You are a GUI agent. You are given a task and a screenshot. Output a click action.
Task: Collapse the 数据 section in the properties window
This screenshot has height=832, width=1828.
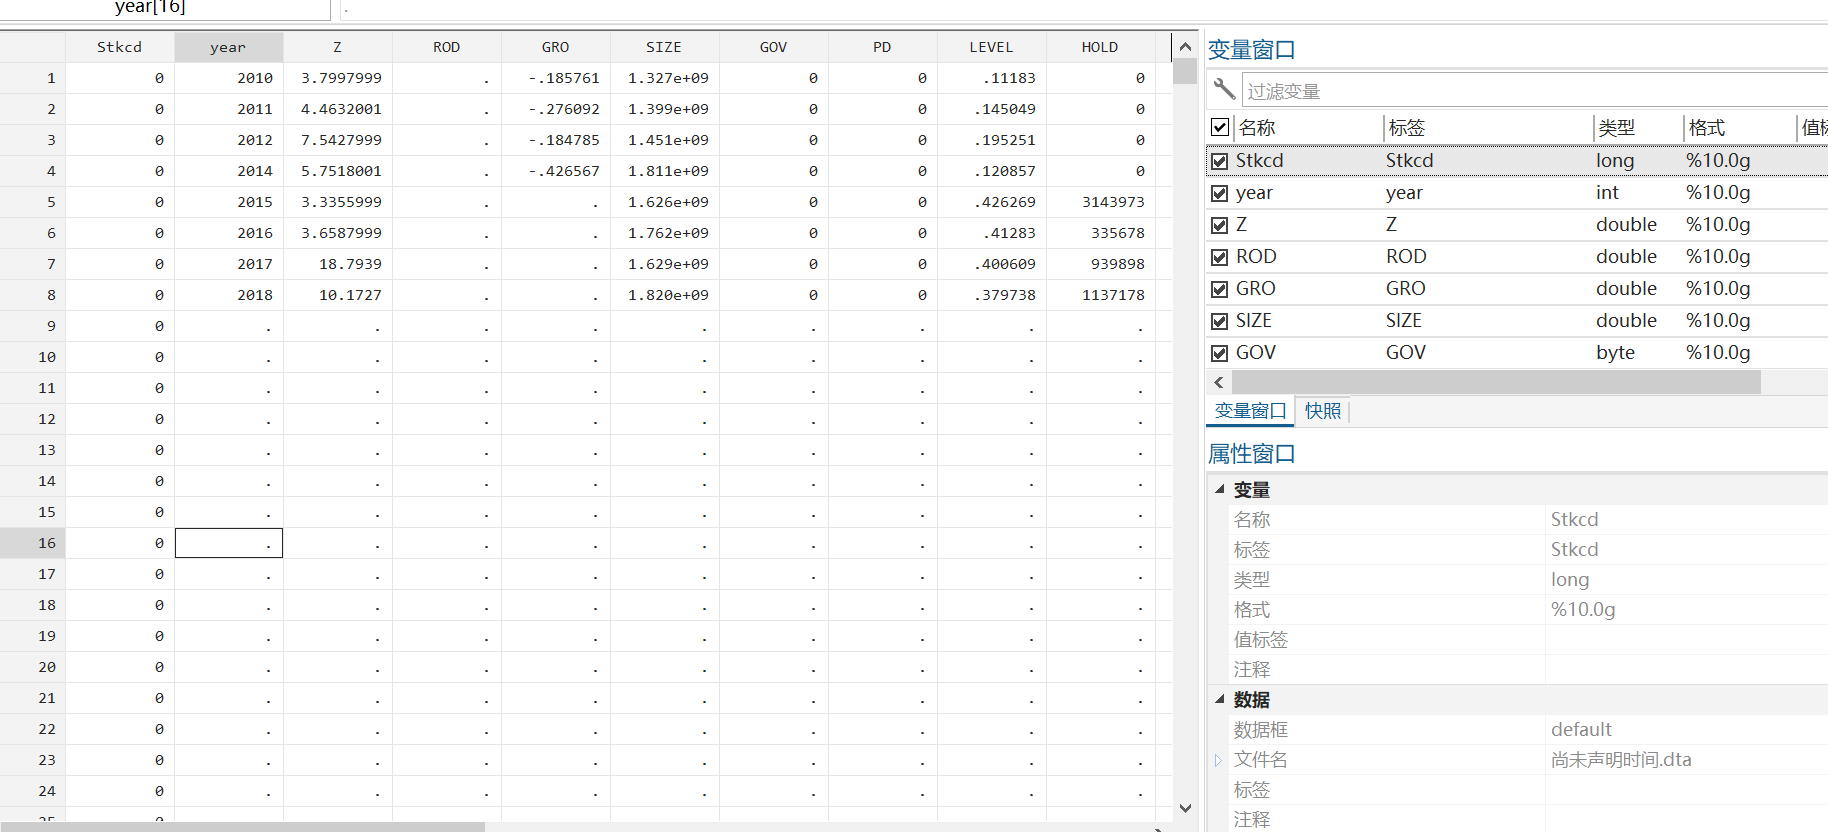pyautogui.click(x=1220, y=699)
